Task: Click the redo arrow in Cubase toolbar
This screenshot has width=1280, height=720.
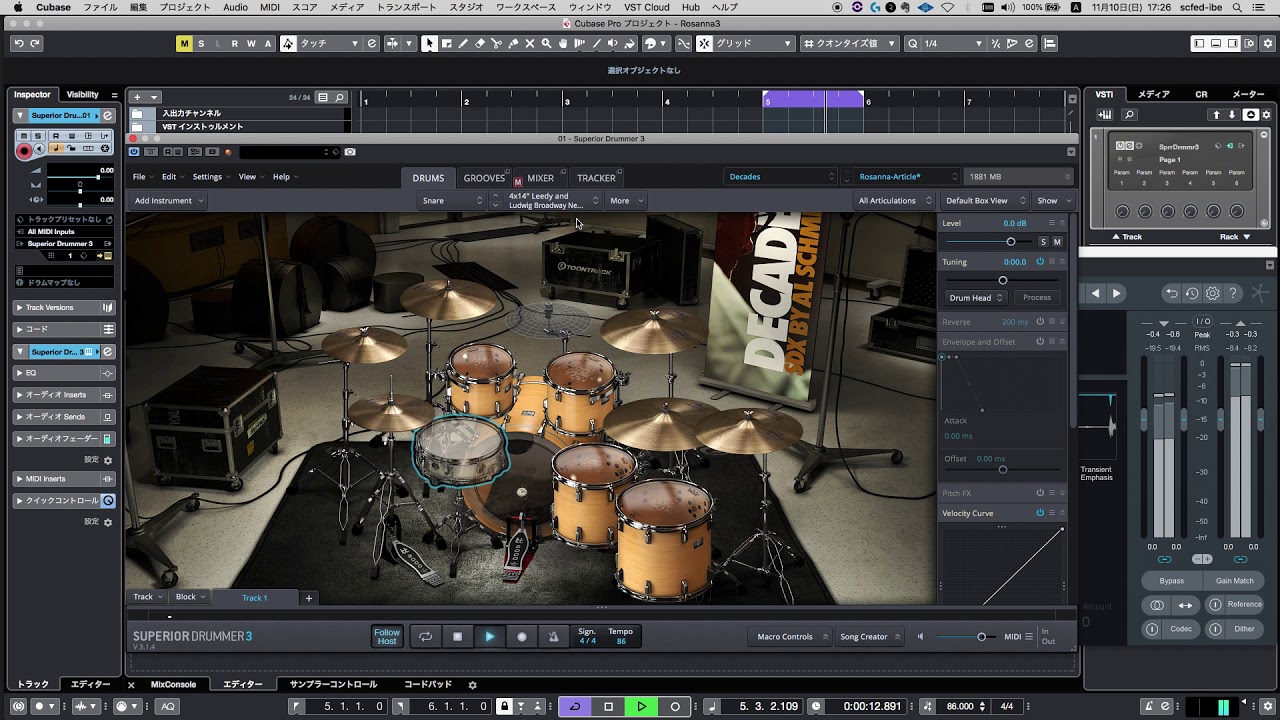Action: [x=35, y=43]
